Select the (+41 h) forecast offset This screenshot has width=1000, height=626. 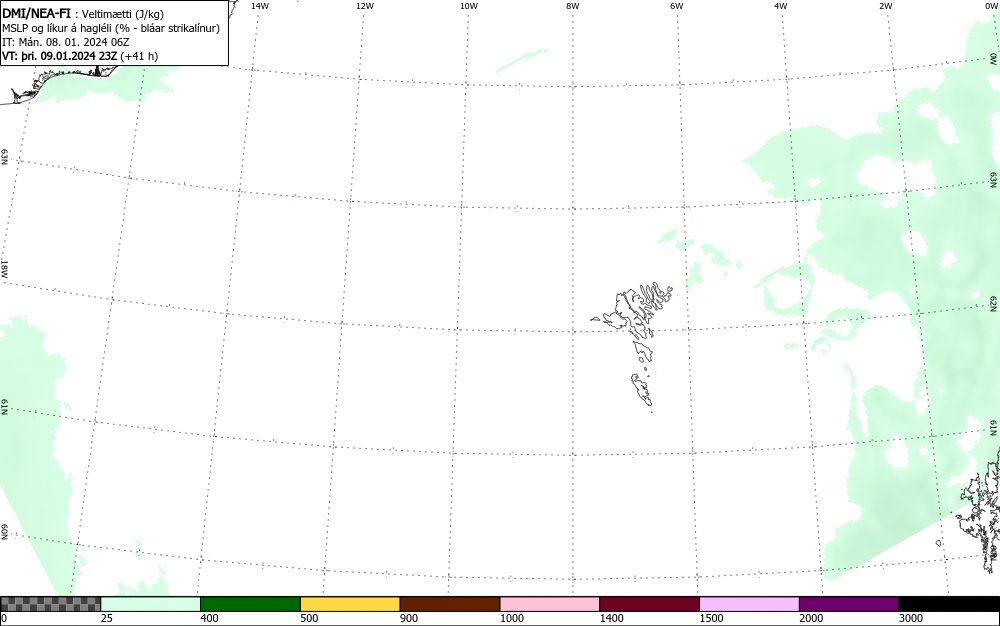pos(139,56)
